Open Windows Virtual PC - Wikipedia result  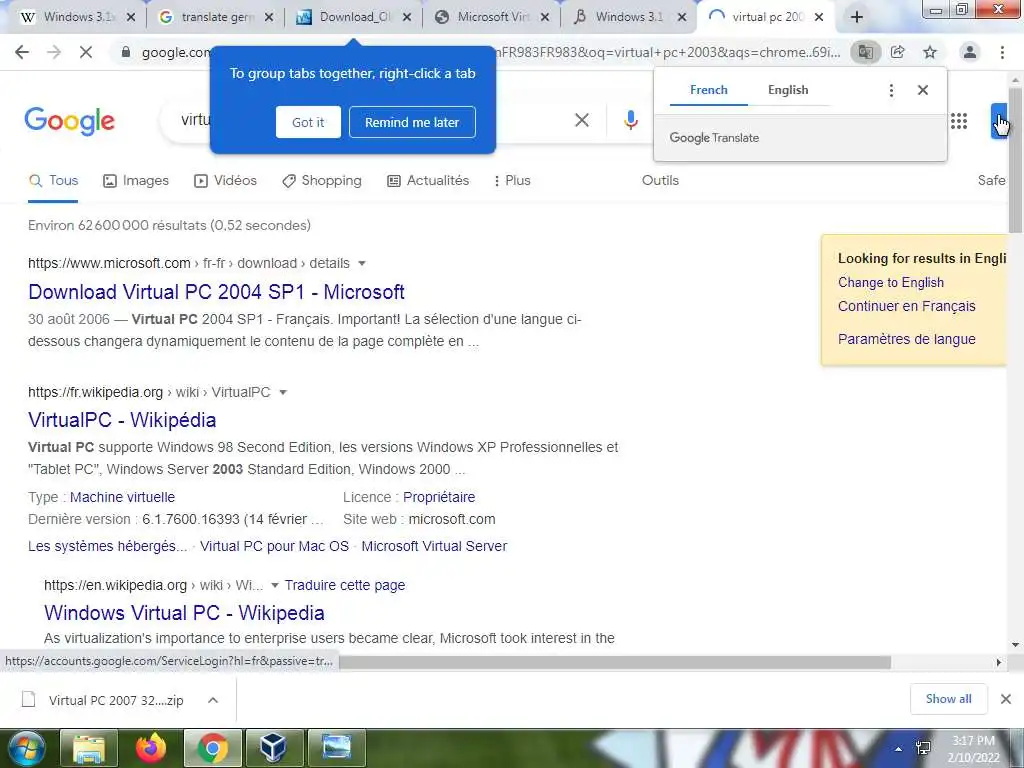tap(184, 613)
